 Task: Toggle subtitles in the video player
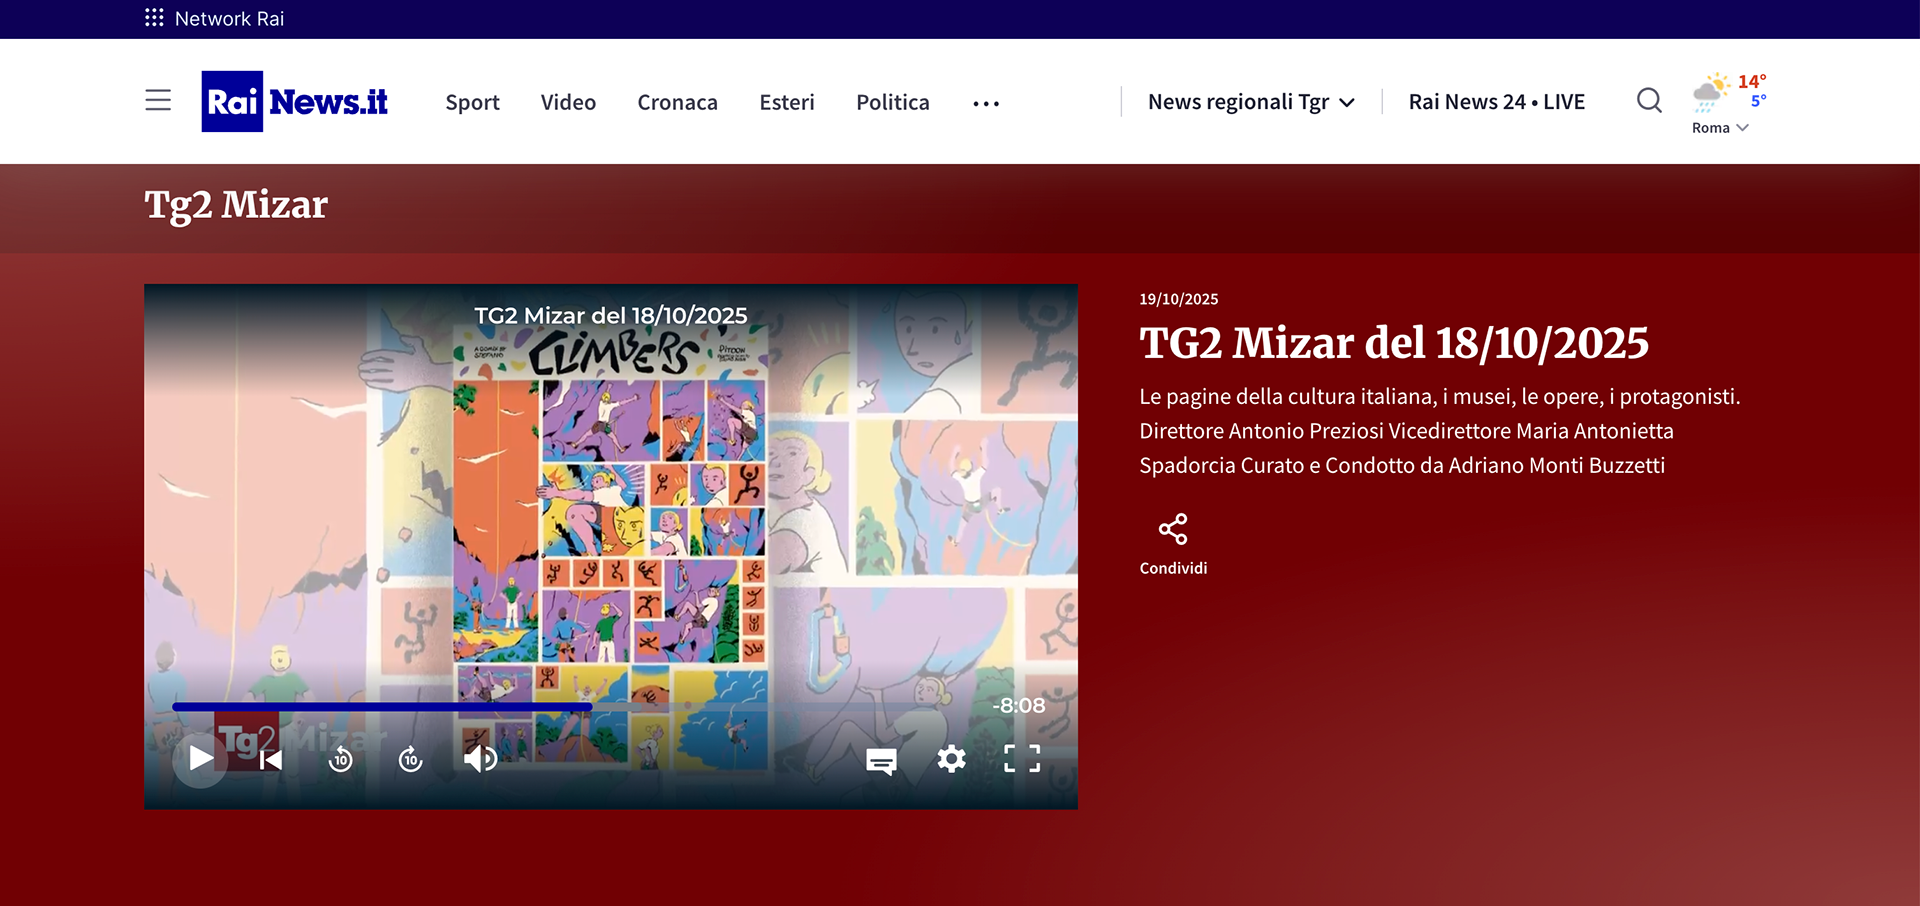pyautogui.click(x=881, y=761)
